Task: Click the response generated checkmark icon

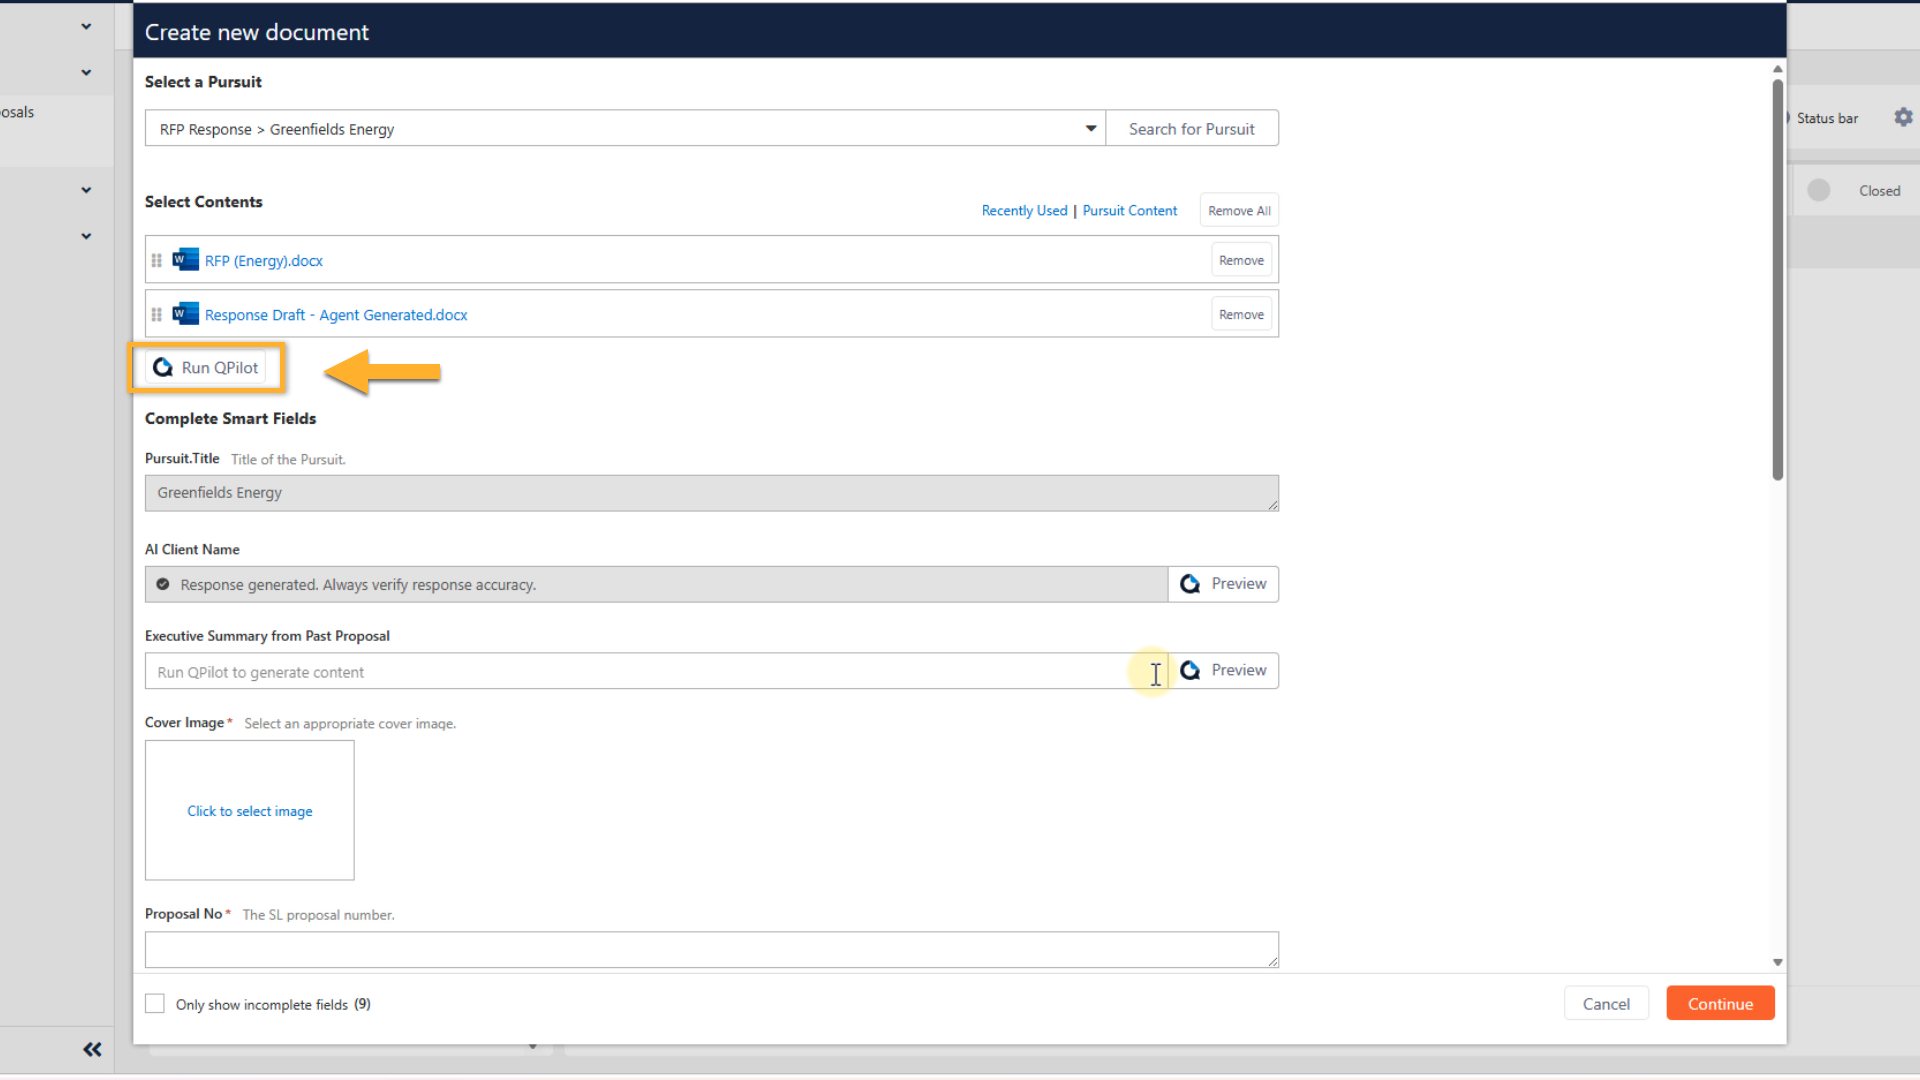Action: [x=163, y=584]
